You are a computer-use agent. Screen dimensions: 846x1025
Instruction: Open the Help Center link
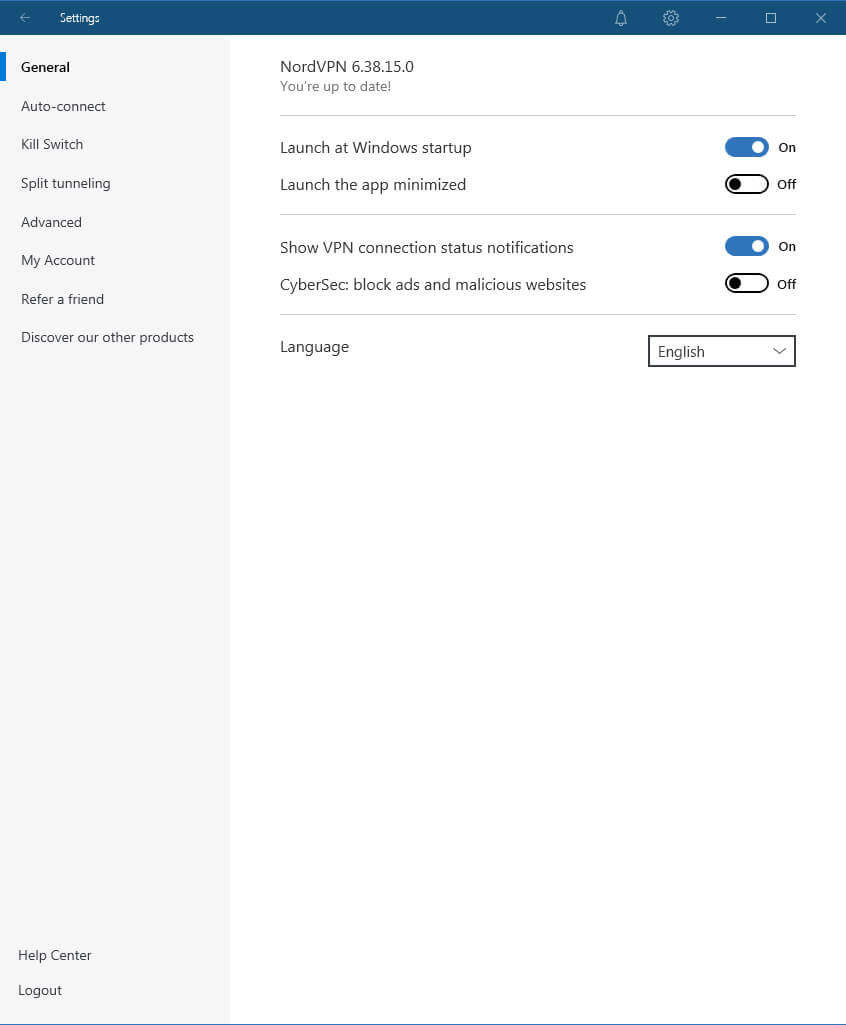tap(54, 955)
